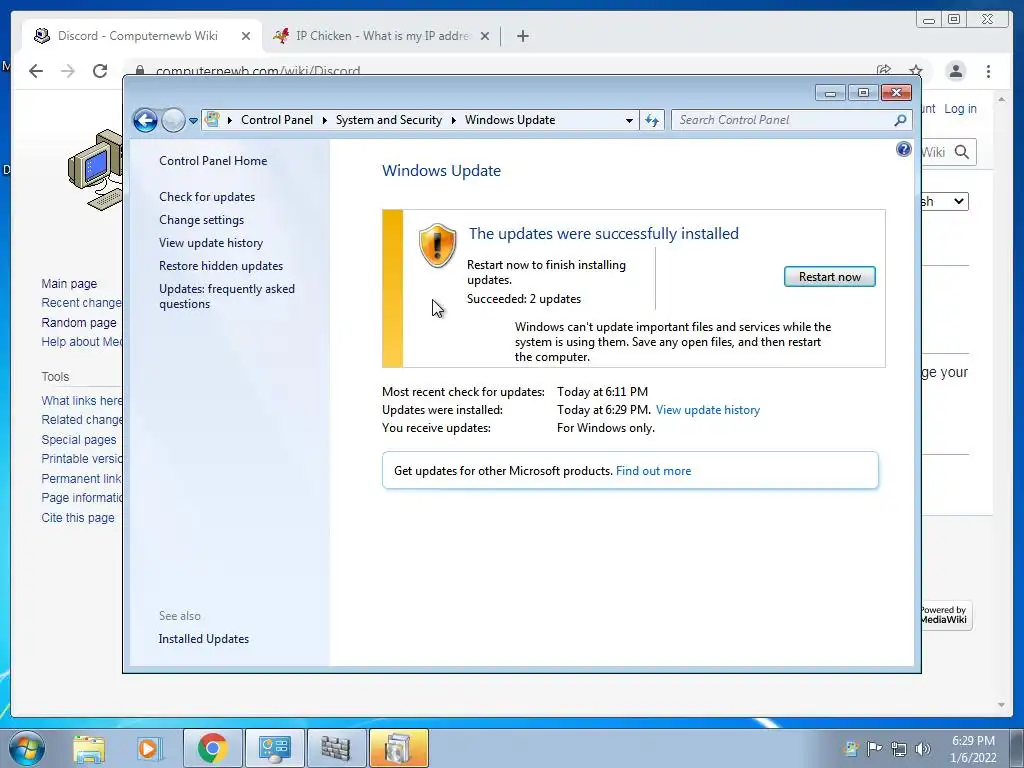The height and width of the screenshot is (768, 1024).
Task: Click Find out more link
Action: [x=653, y=471]
